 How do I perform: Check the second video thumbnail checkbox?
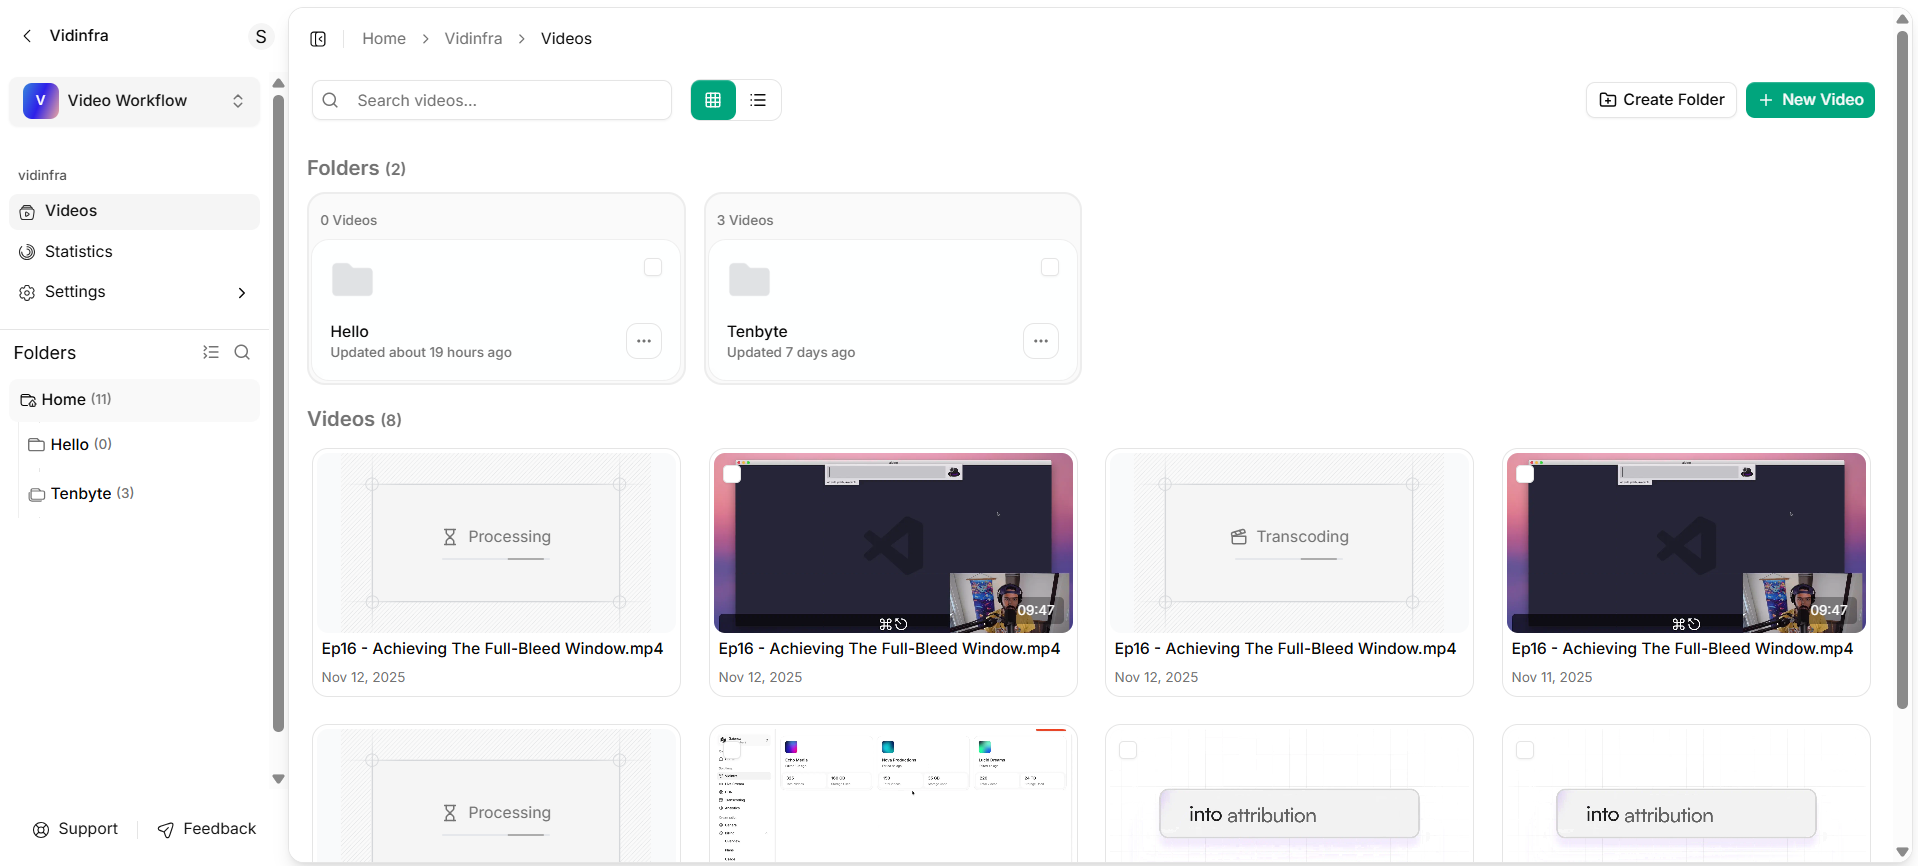coord(732,474)
